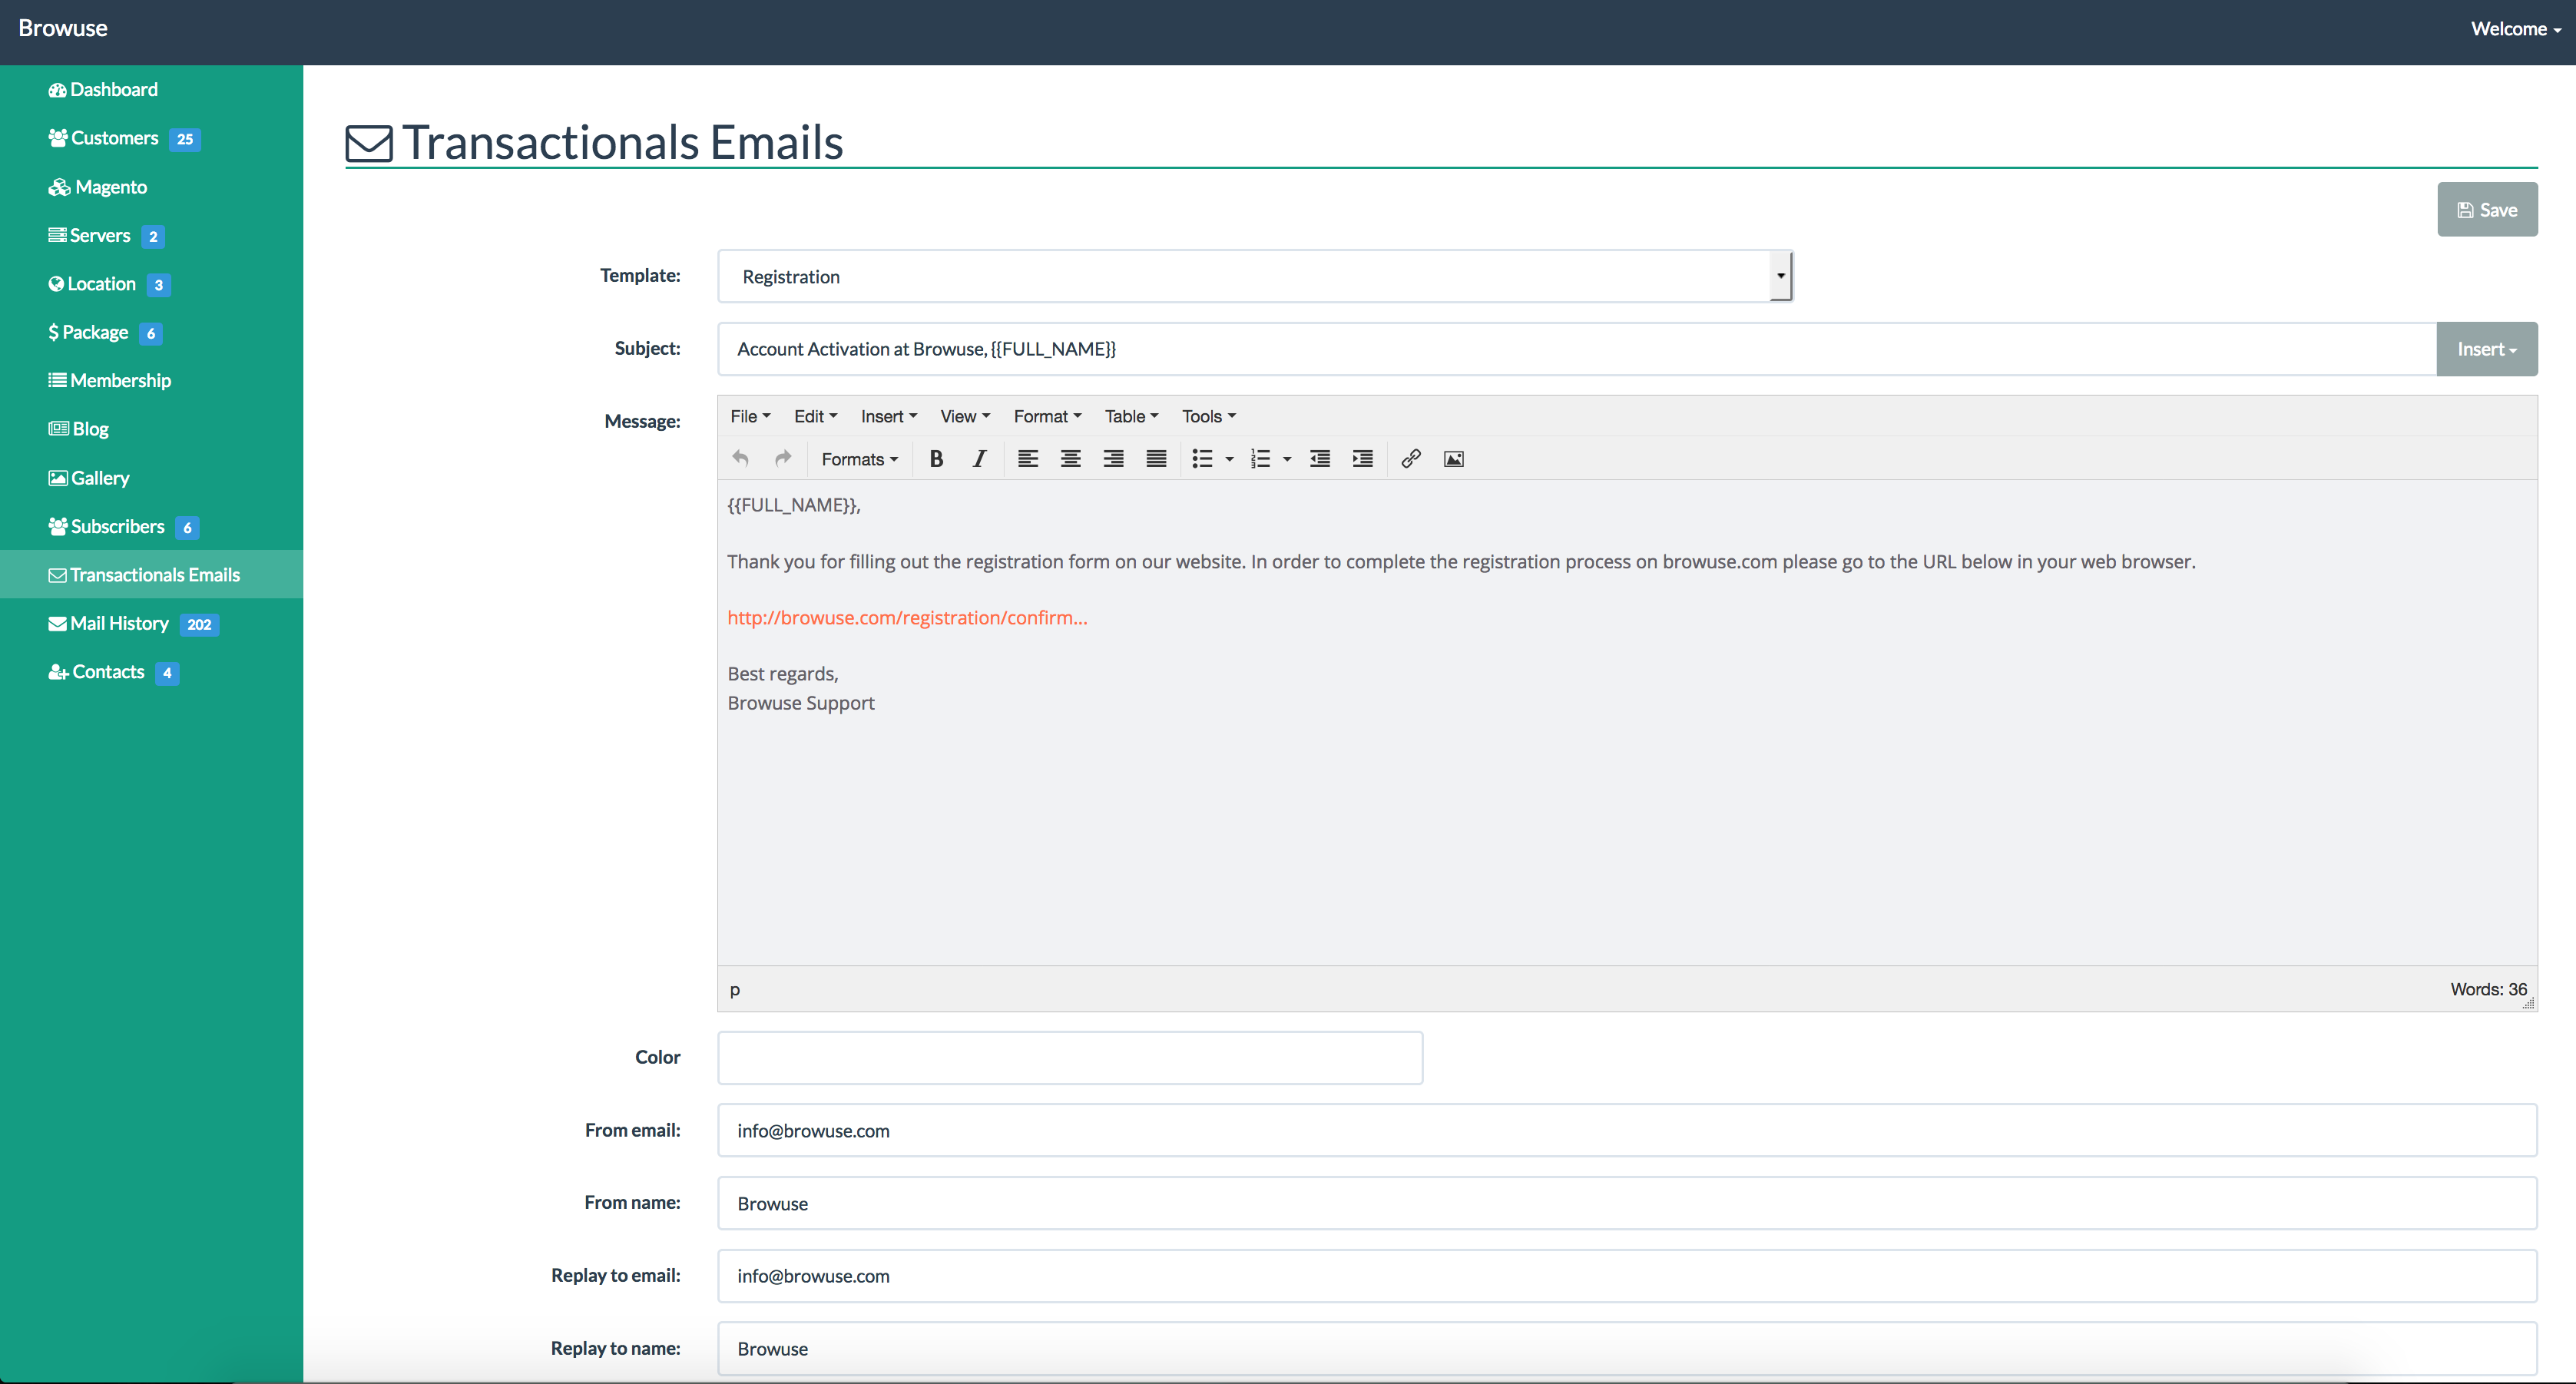Open the Template dropdown showing Registration
Viewport: 2576px width, 1384px height.
pos(1255,276)
